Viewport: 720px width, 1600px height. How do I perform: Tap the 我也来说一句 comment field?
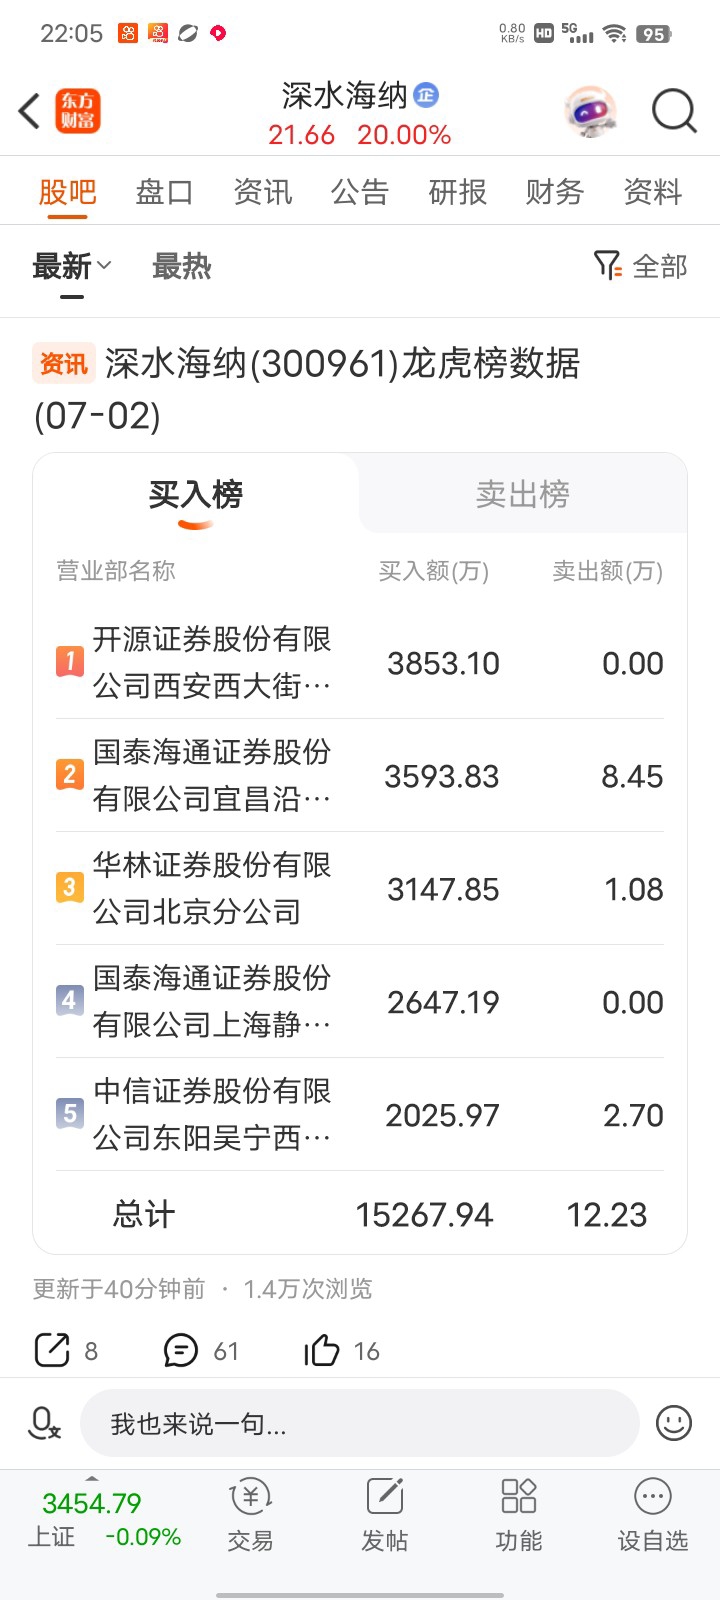pyautogui.click(x=360, y=1423)
